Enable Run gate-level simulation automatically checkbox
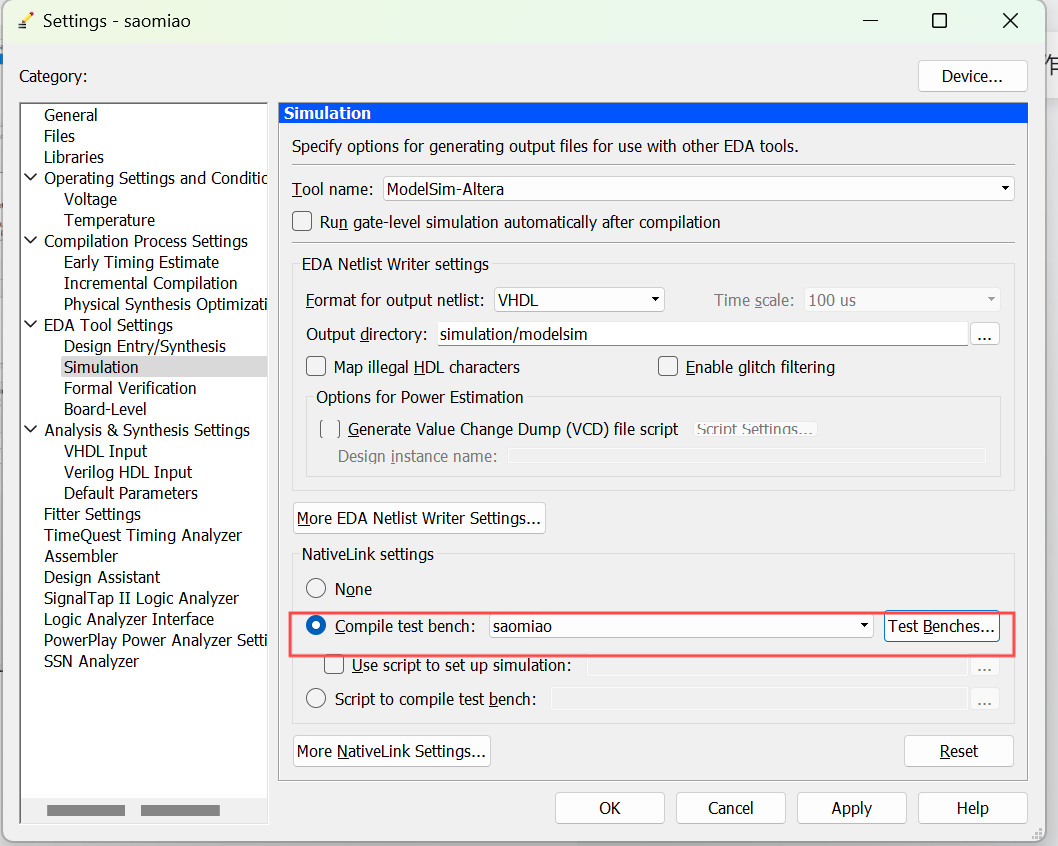The image size is (1058, 846). (x=302, y=222)
